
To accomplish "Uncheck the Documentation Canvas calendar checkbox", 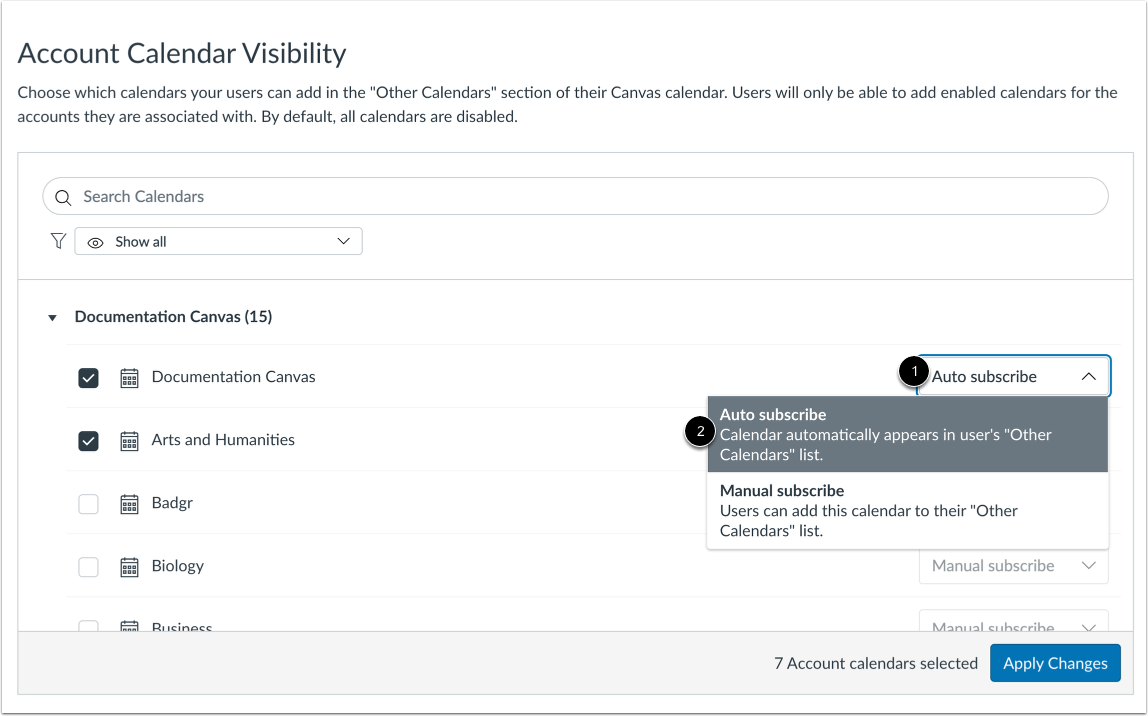I will point(88,377).
